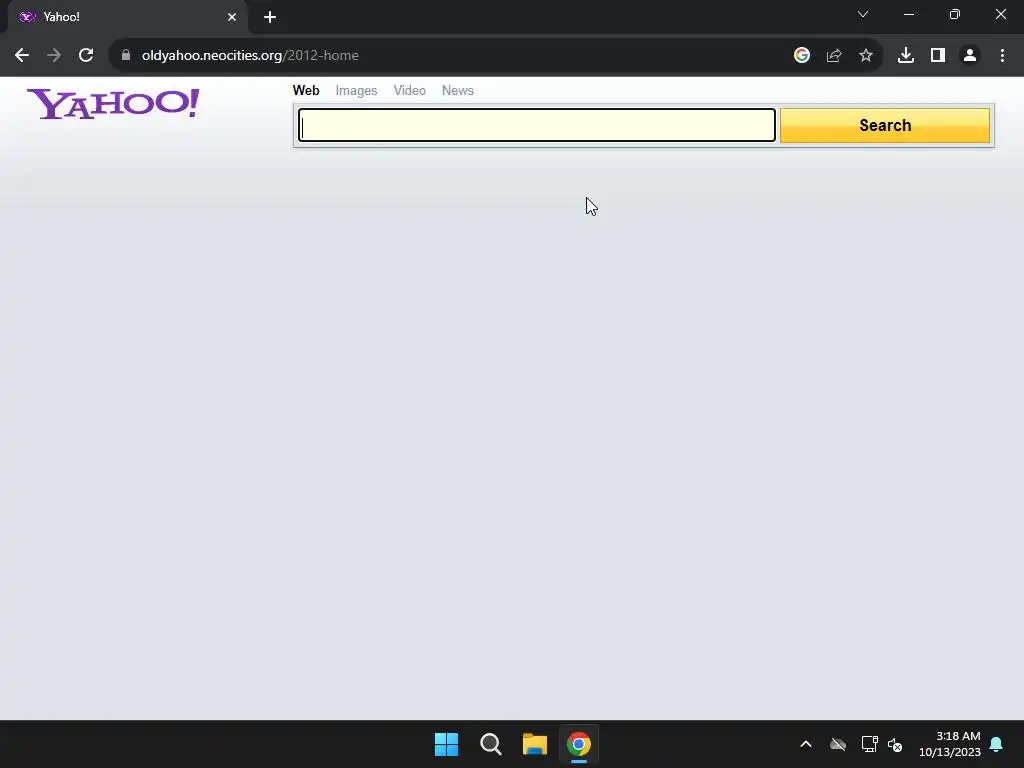This screenshot has height=768, width=1024.
Task: Switch to the News search tab
Action: click(x=458, y=91)
